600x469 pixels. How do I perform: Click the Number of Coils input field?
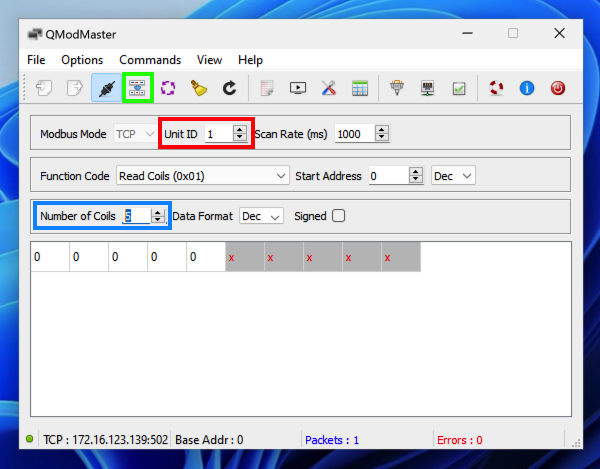(137, 216)
